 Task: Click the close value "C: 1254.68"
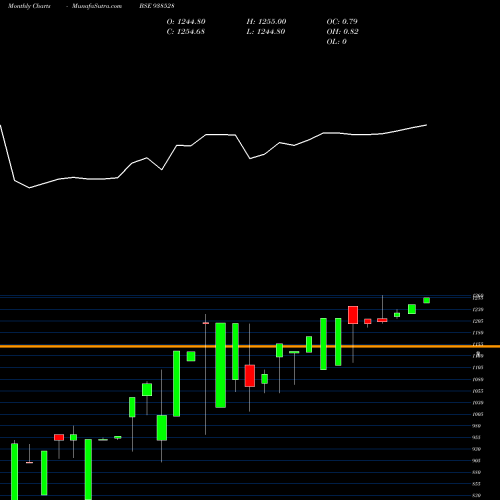click(x=186, y=32)
